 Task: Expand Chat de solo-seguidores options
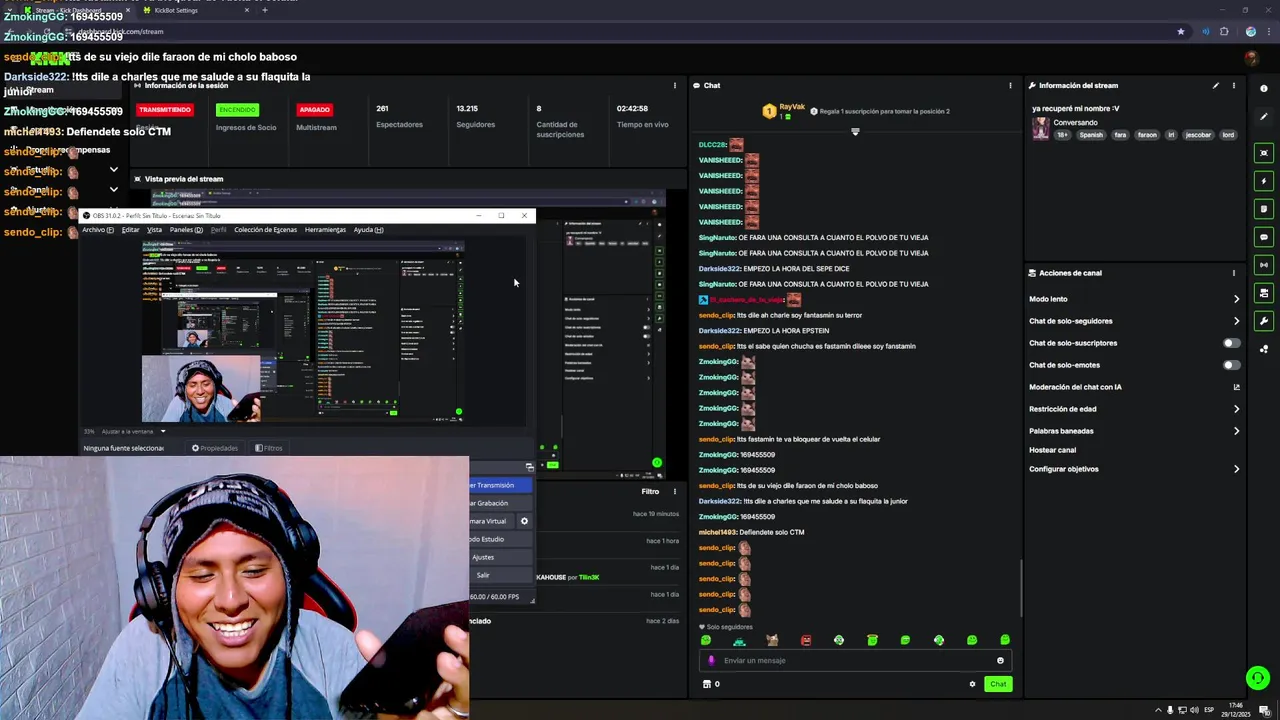pyautogui.click(x=1236, y=321)
